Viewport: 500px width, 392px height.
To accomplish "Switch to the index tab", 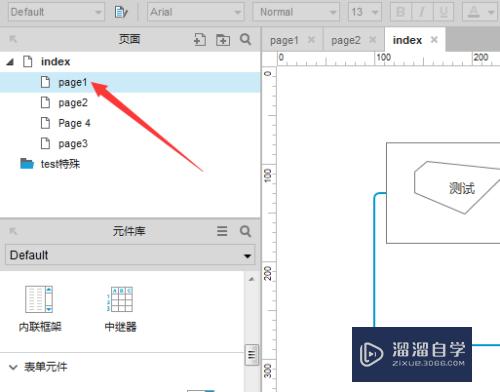I will tap(407, 40).
